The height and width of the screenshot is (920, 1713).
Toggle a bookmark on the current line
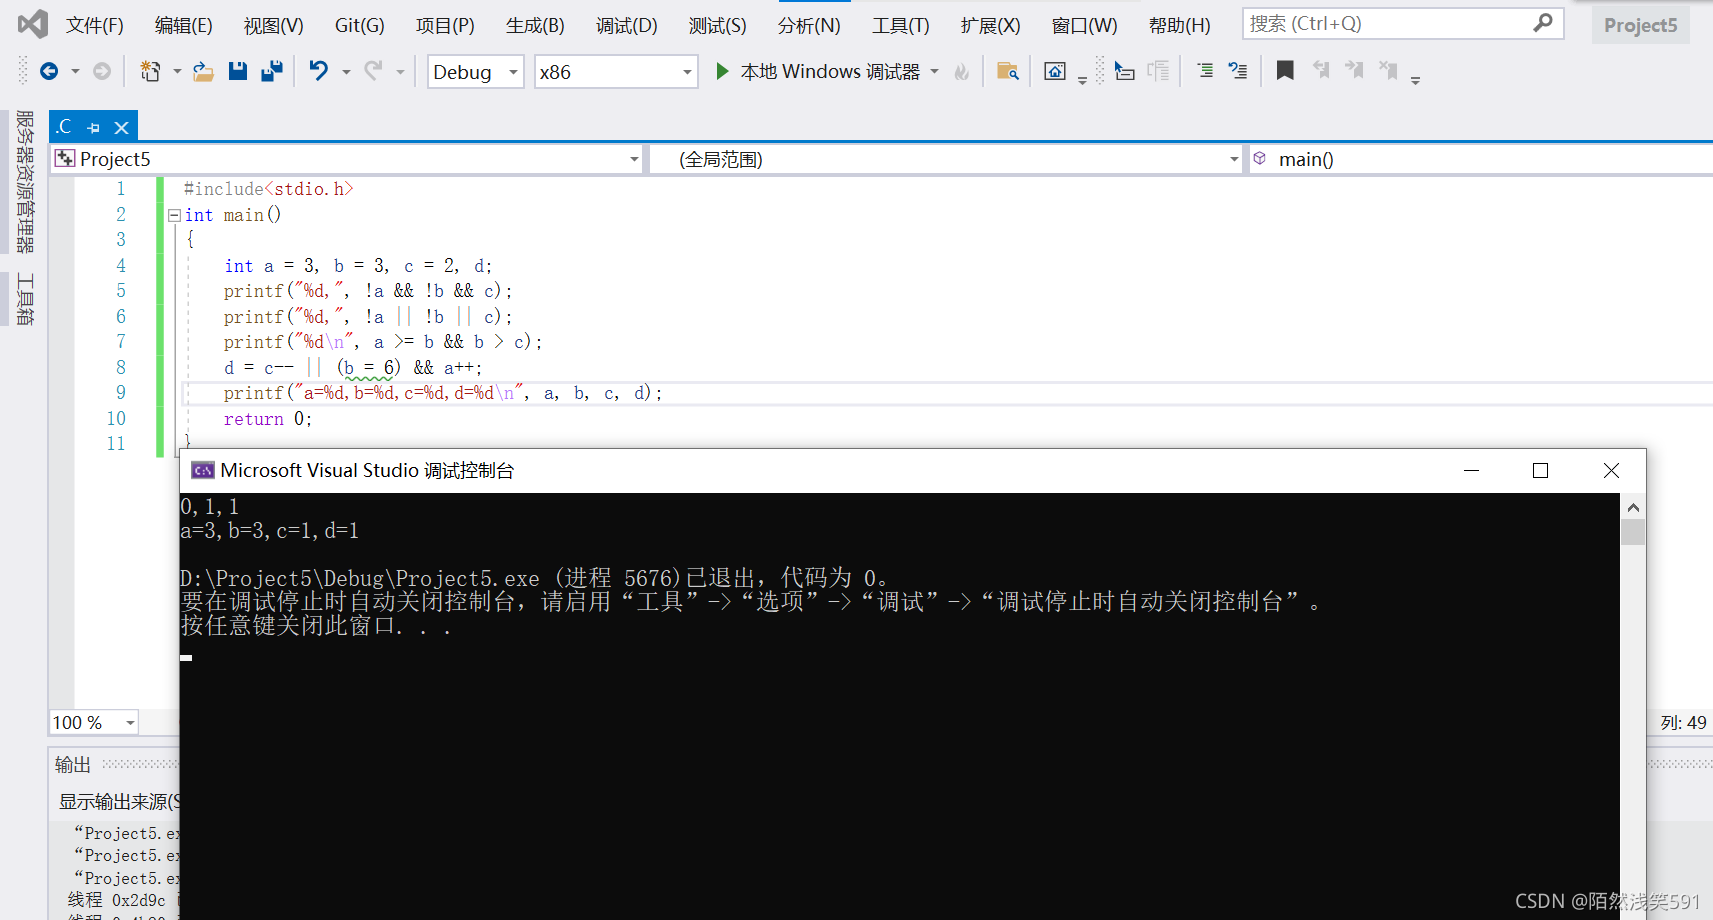[1285, 70]
